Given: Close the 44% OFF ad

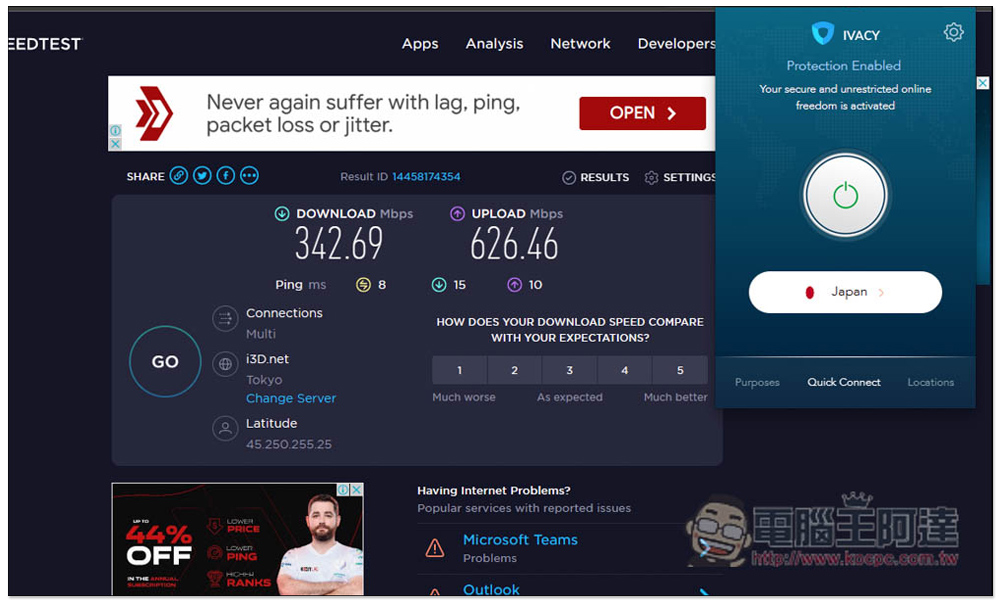Looking at the screenshot, I should click(x=357, y=490).
